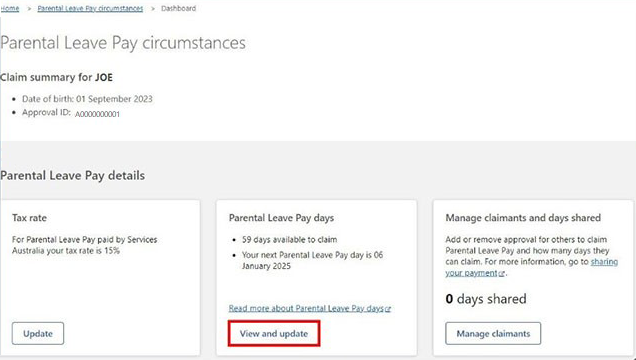636x360 pixels.
Task: Open Parental Leave Pay circumstances breadcrumb
Action: 90,9
